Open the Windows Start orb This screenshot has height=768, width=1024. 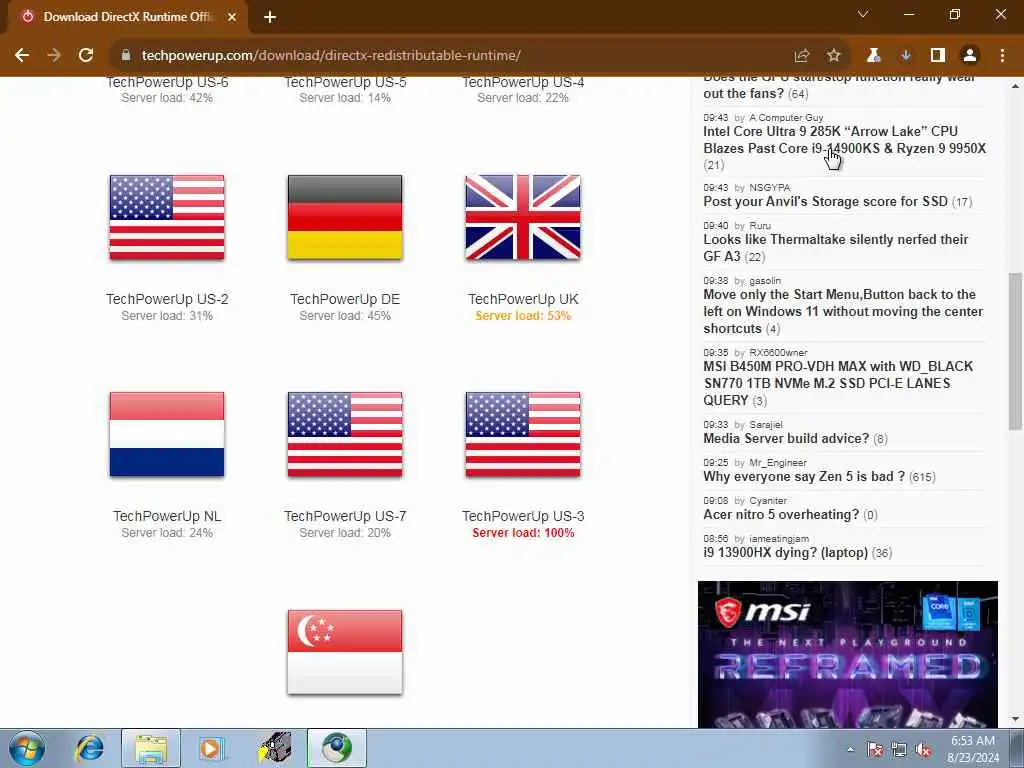click(27, 748)
